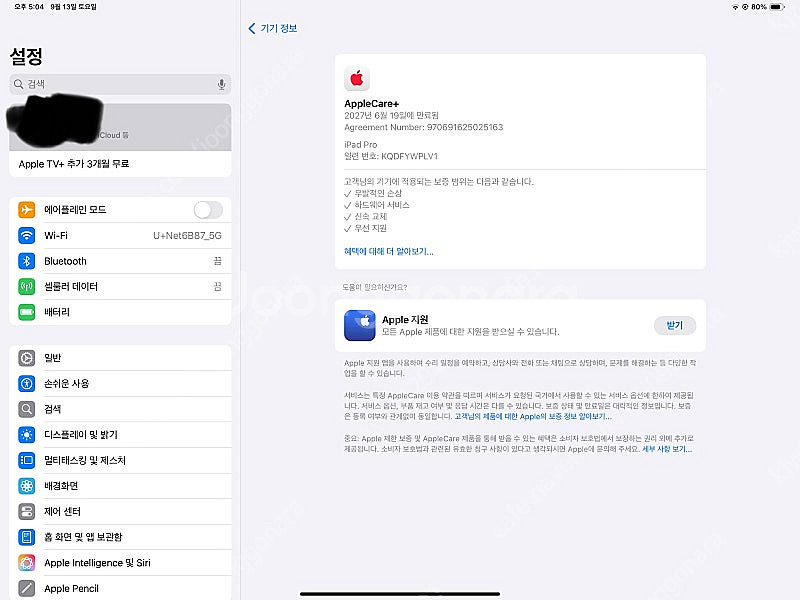This screenshot has height=600, width=800.
Task: Open Apple Pencil settings
Action: tap(120, 588)
